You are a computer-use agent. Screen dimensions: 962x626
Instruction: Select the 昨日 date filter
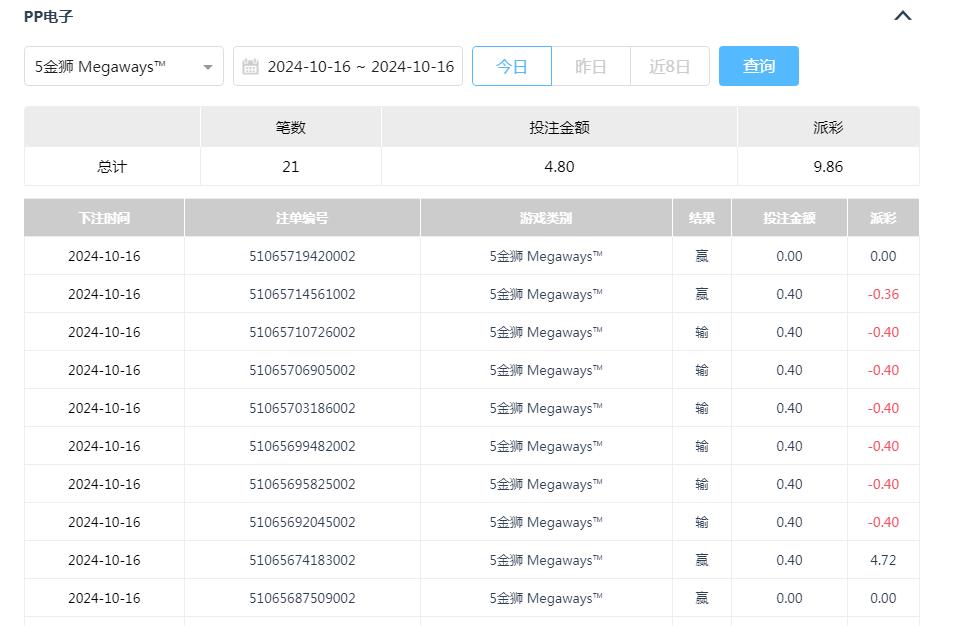(x=591, y=67)
